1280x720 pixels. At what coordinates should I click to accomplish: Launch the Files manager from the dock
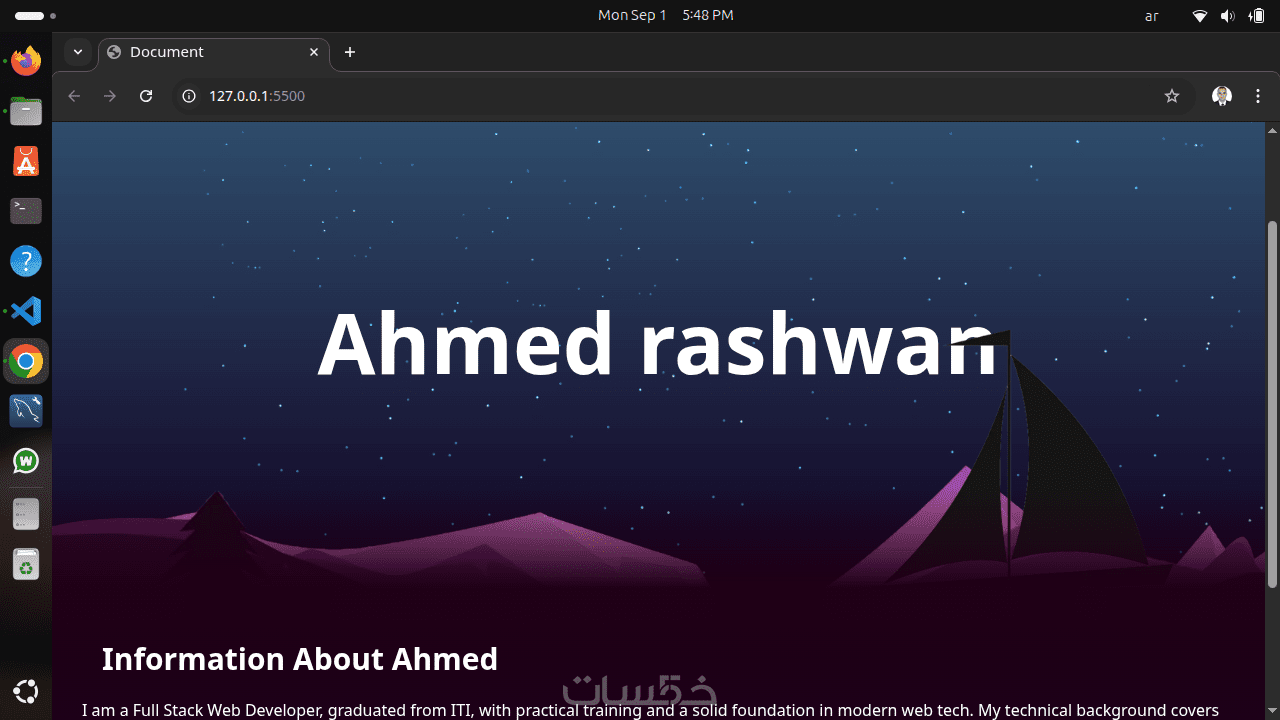[26, 111]
